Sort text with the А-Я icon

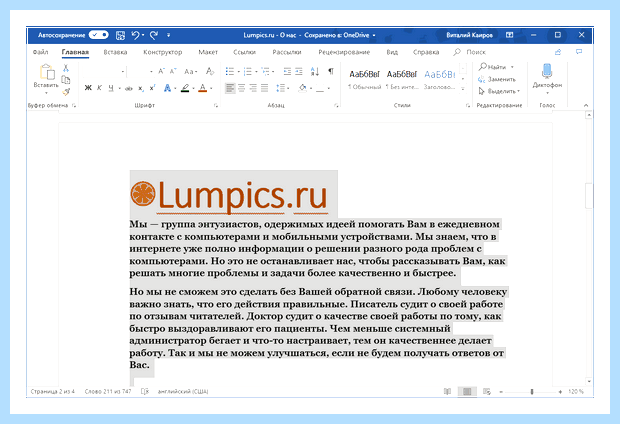point(315,72)
